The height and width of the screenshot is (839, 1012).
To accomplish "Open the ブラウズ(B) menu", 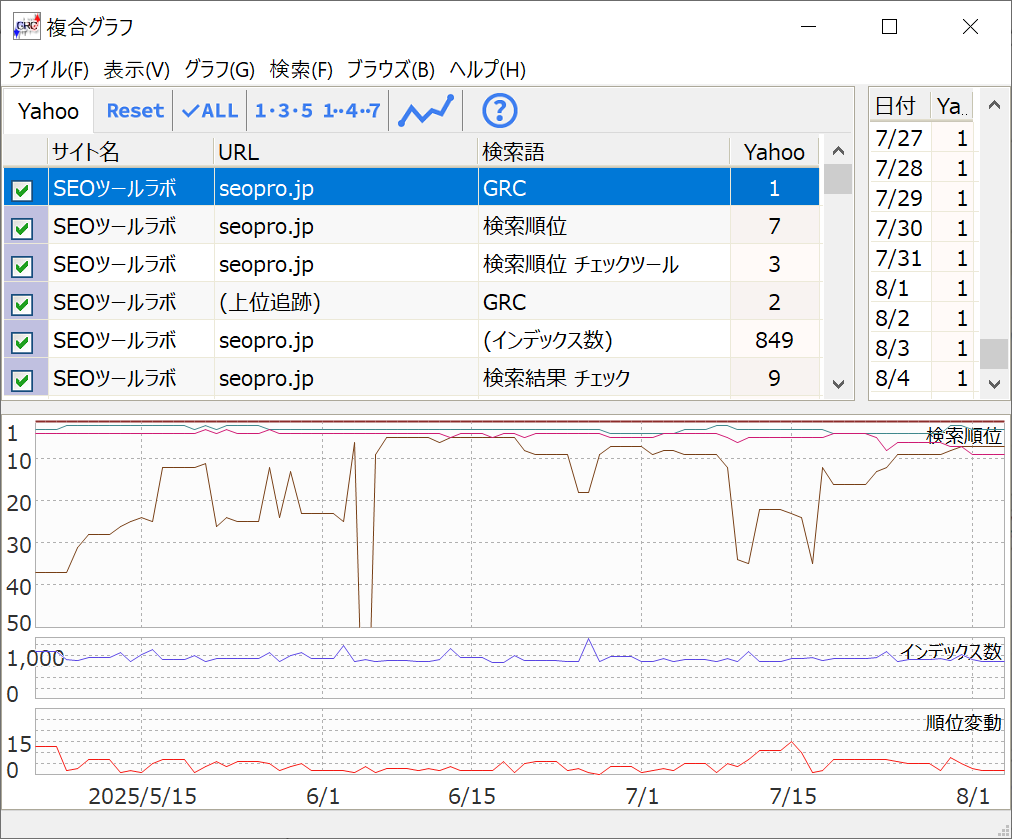I will (391, 69).
